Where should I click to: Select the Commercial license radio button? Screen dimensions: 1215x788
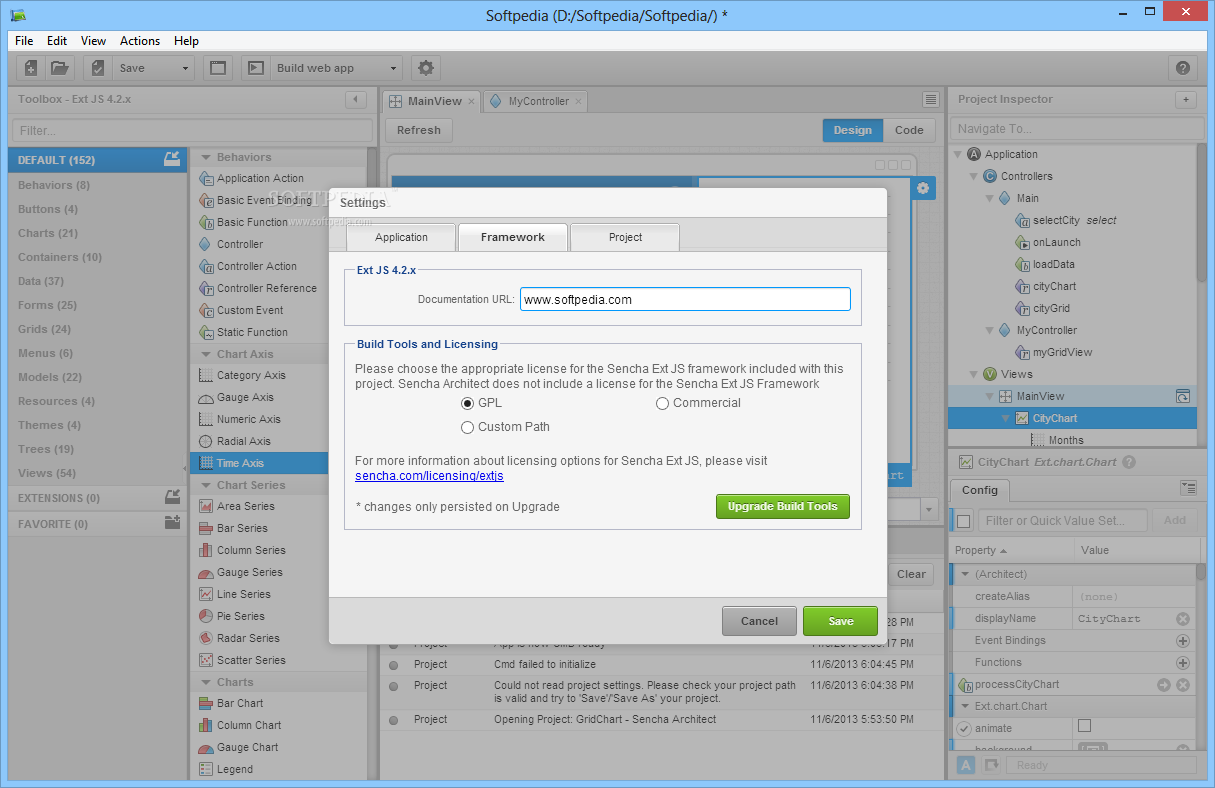(x=662, y=403)
